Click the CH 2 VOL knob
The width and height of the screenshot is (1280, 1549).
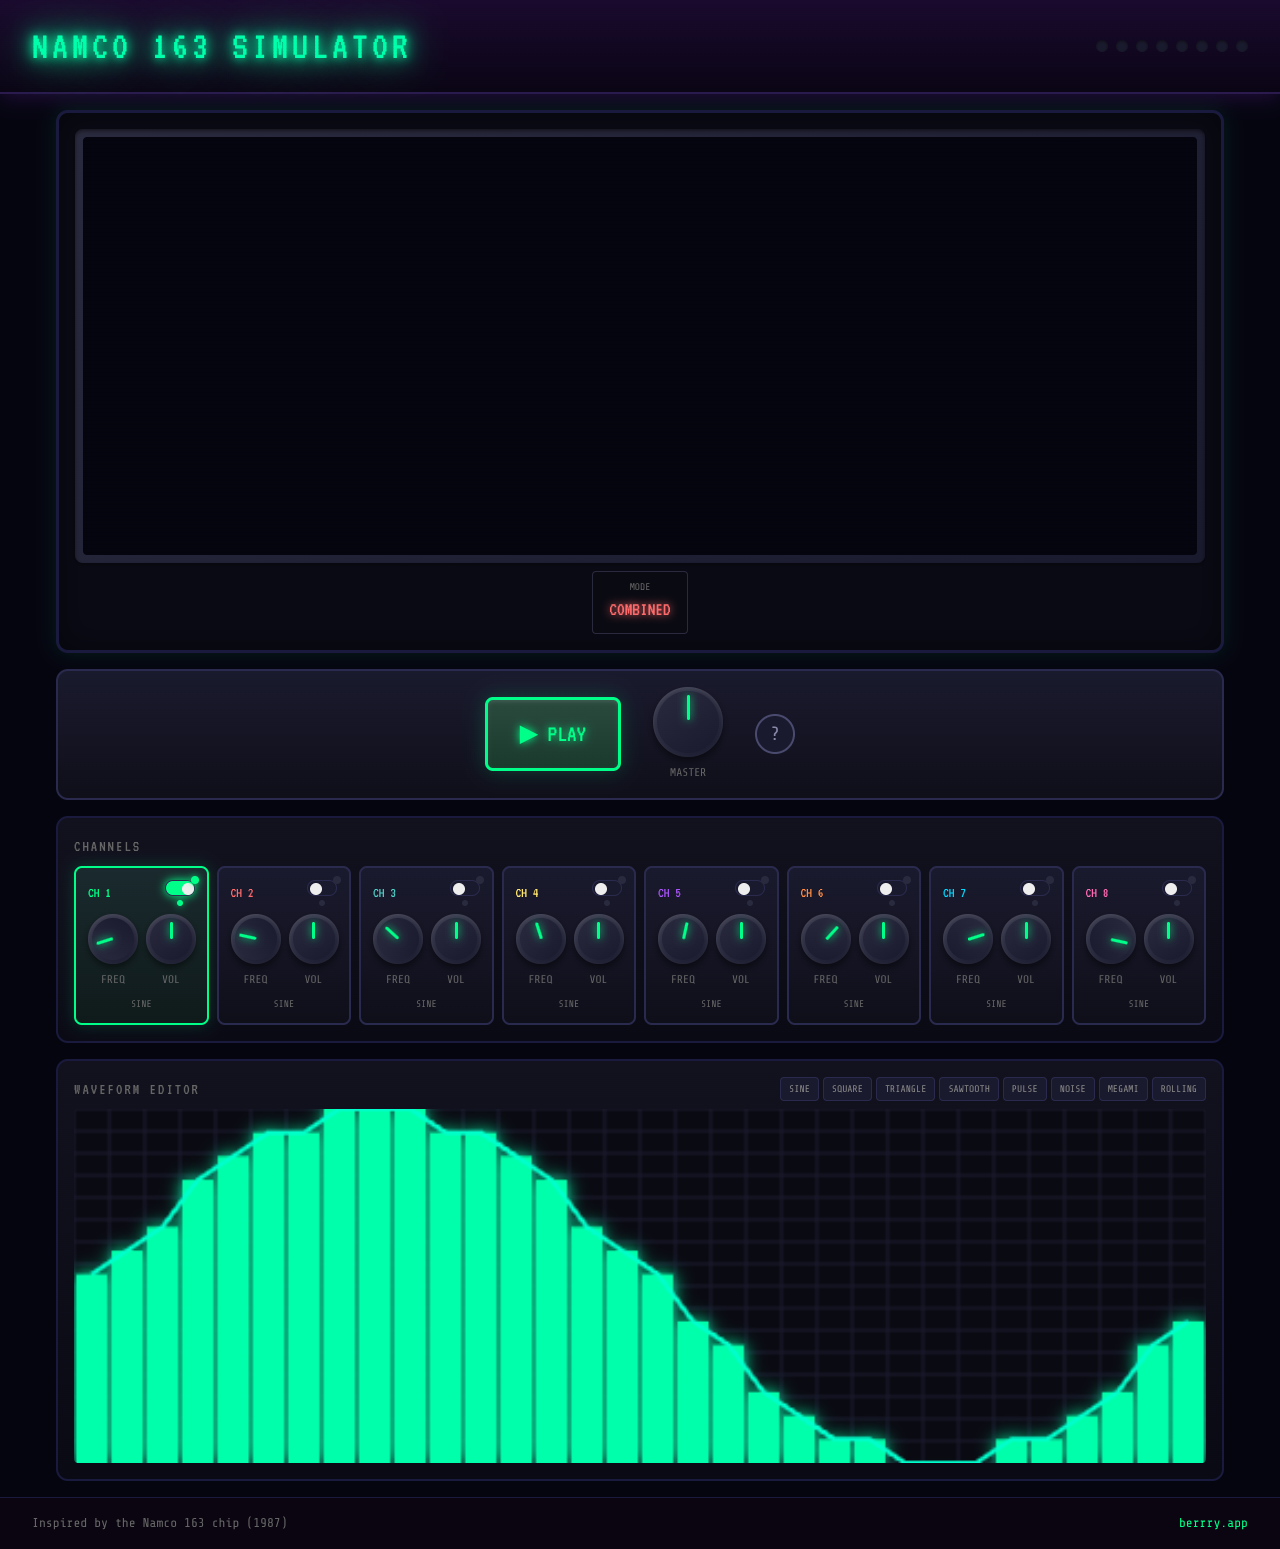pyautogui.click(x=313, y=939)
